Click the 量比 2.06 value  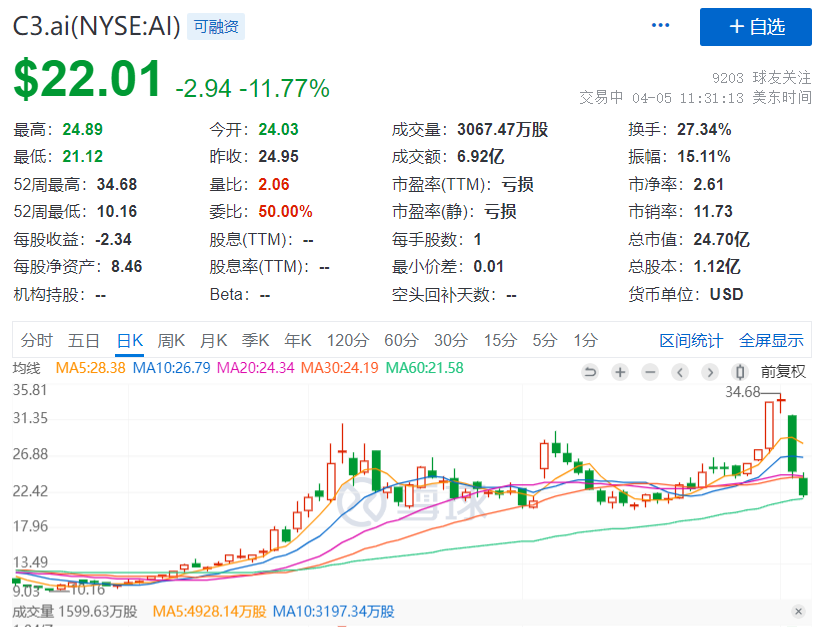click(273, 185)
